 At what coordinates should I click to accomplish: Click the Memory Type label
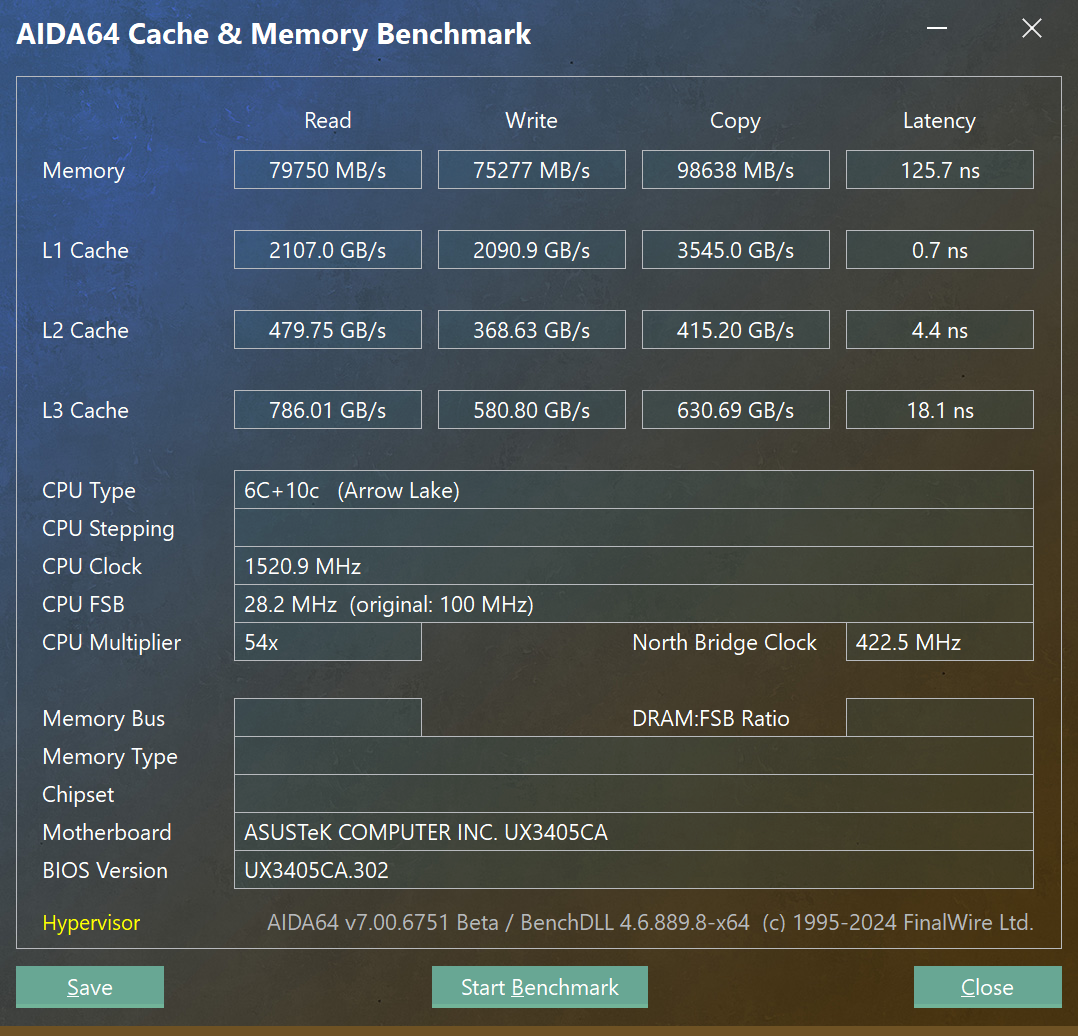110,756
